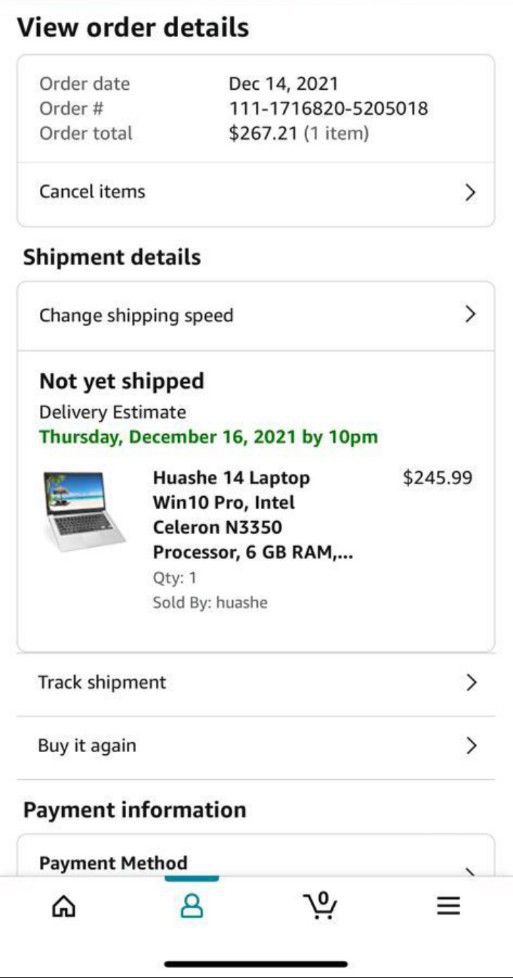Image resolution: width=513 pixels, height=978 pixels.
Task: View the laptop product thumbnail
Action: coord(84,511)
